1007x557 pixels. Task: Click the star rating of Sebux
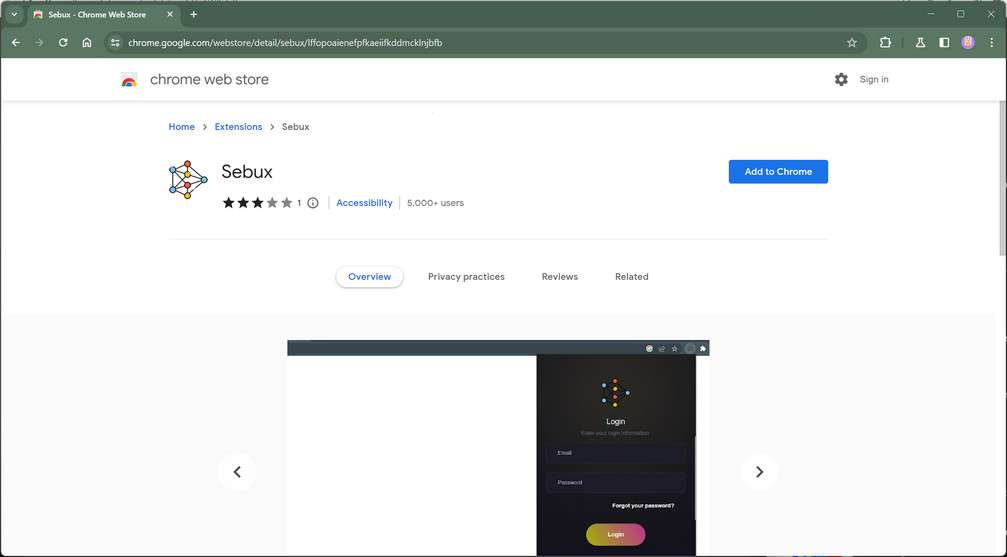[257, 203]
